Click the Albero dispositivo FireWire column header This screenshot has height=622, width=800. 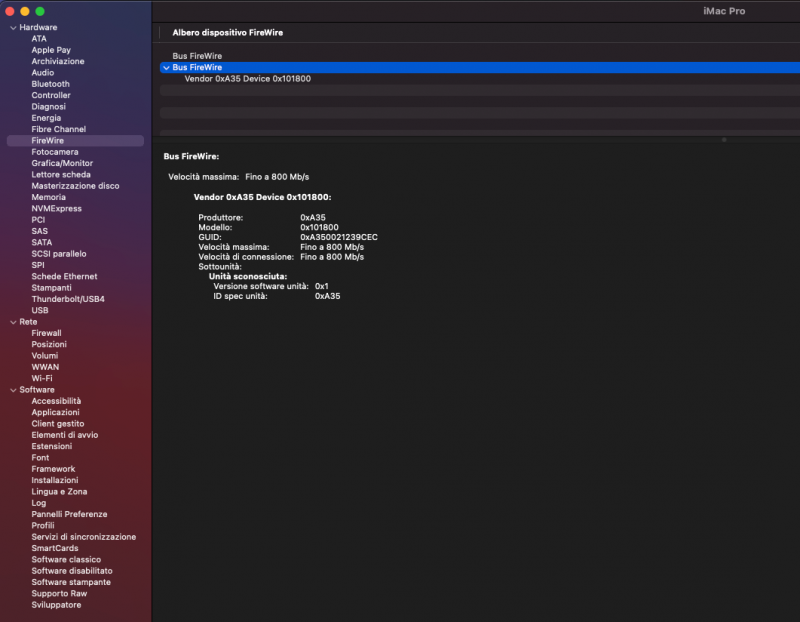[228, 33]
